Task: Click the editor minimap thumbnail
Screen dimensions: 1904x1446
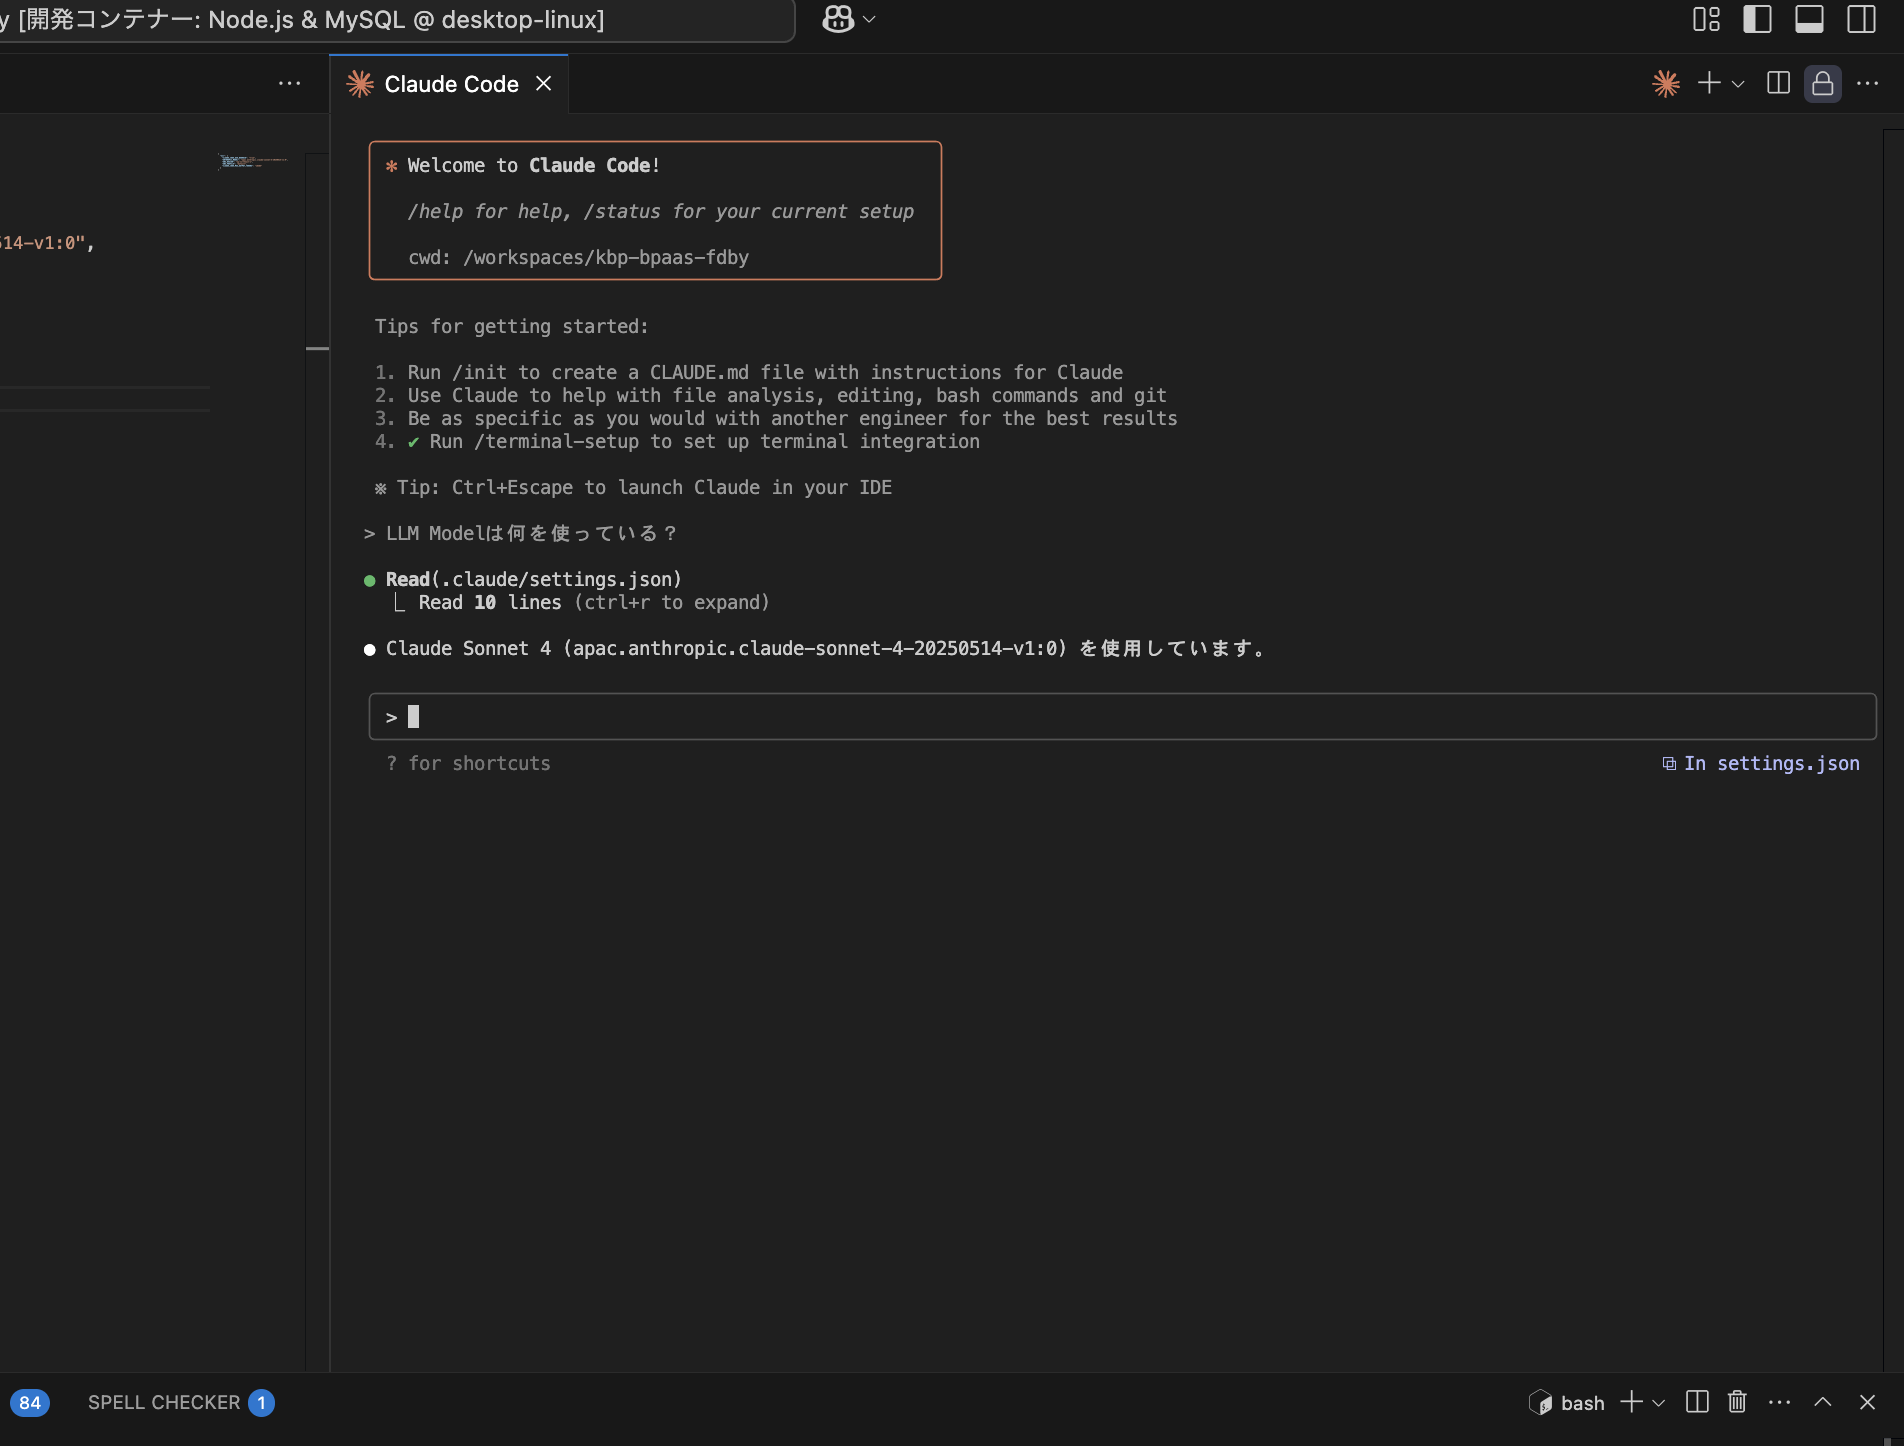Action: coord(254,161)
